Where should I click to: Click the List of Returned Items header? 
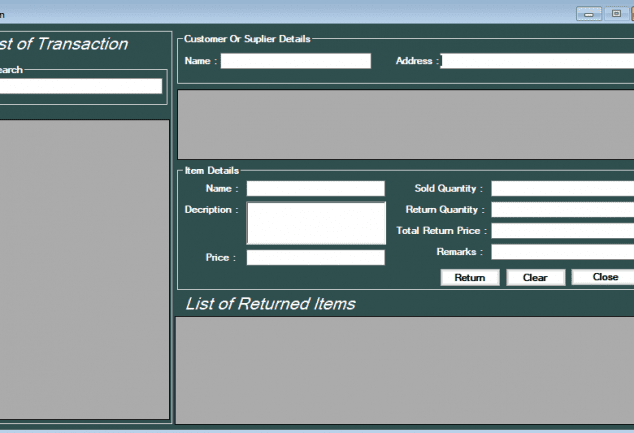click(x=270, y=304)
